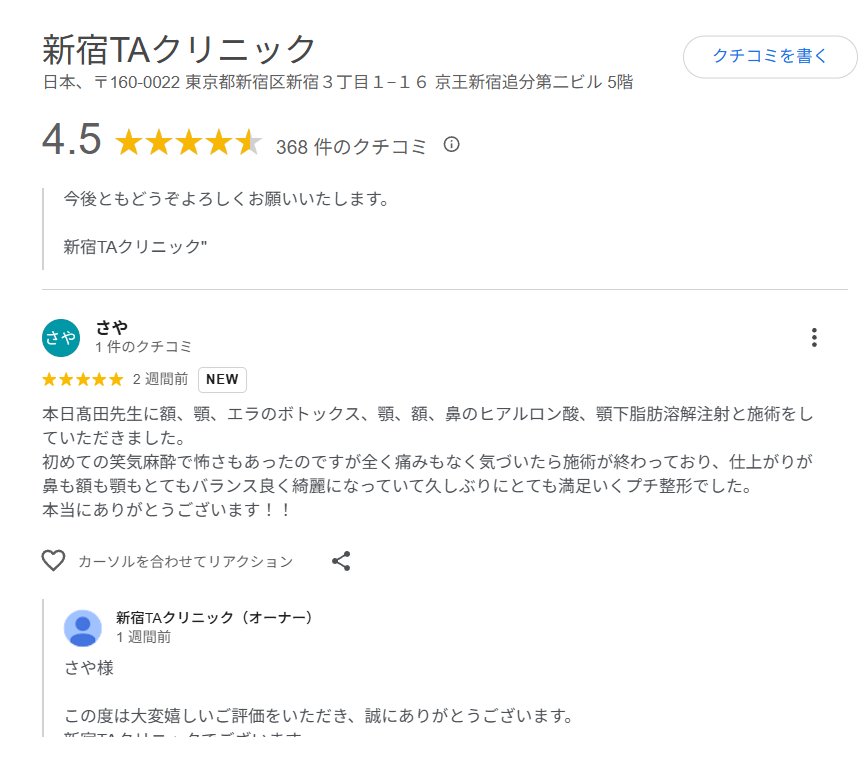Click the share icon under the review
Screen dimensions: 864x757
(x=341, y=561)
